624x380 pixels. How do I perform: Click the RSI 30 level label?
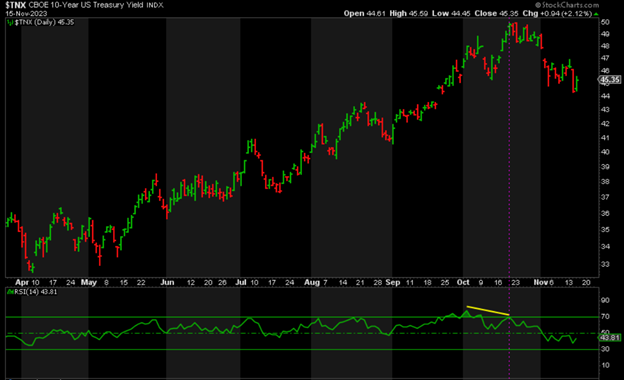pos(605,349)
